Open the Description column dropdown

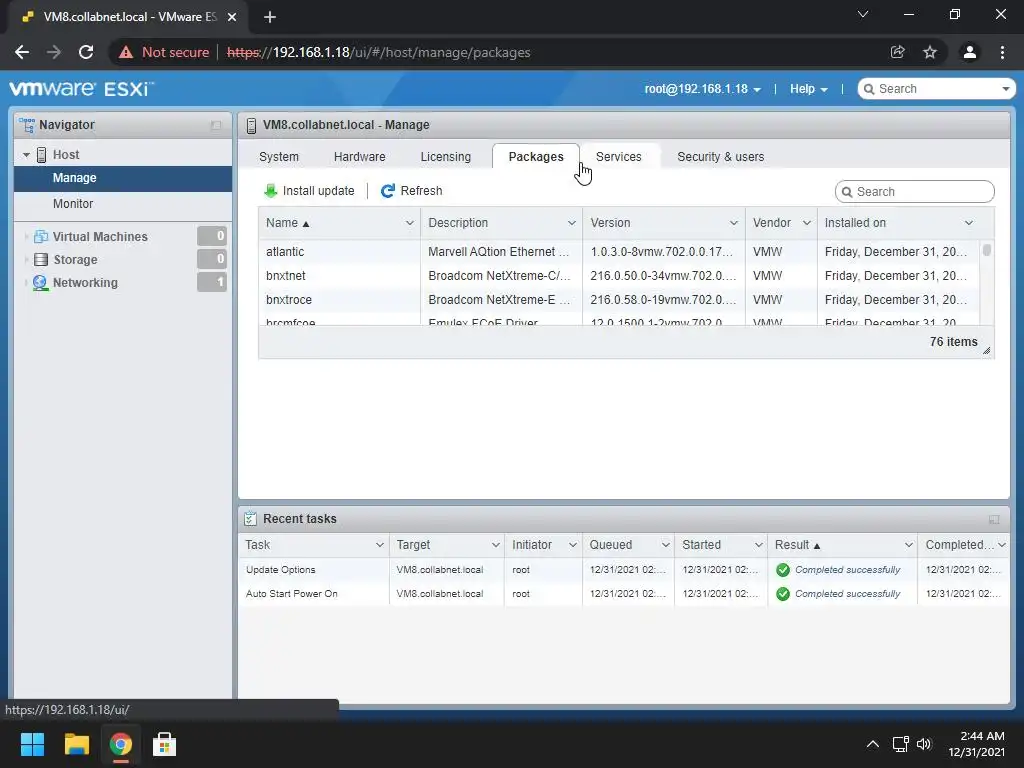tap(571, 223)
